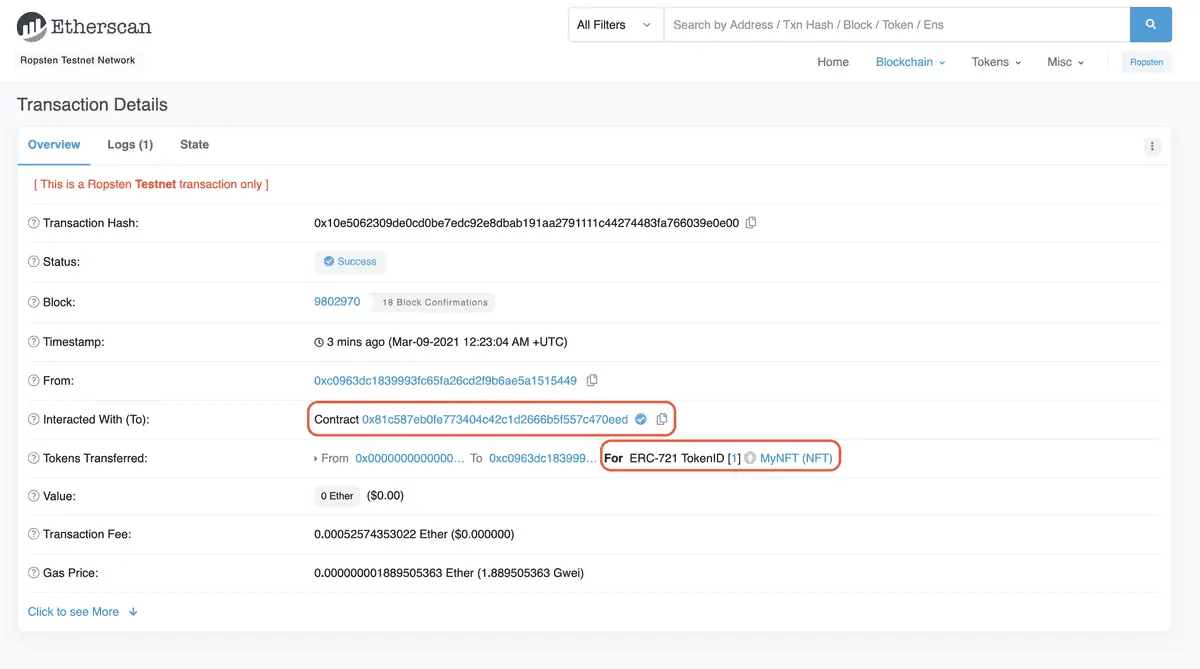Viewport: 1200px width, 669px height.
Task: Click help icon next to Value
Action: coord(34,496)
